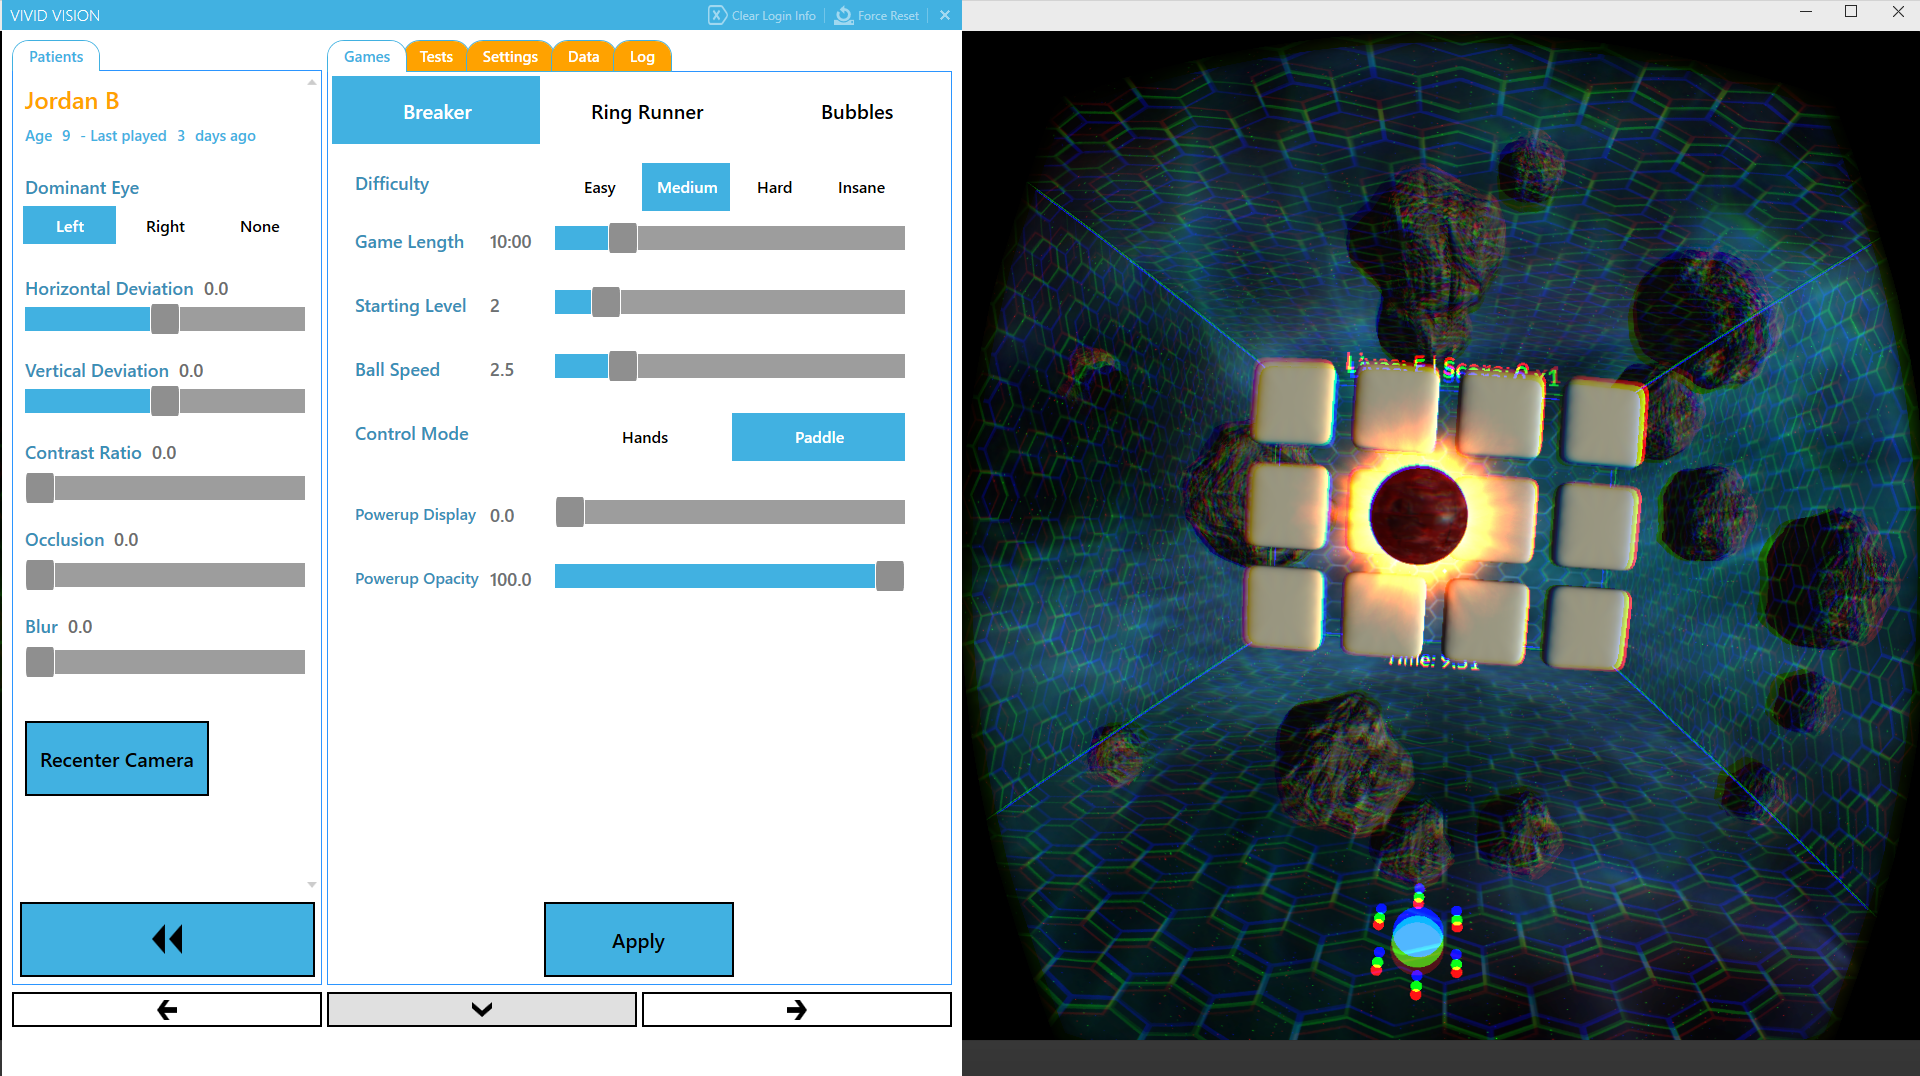Select the Ring Runner game
Screen dimensions: 1920x1076
coord(647,112)
